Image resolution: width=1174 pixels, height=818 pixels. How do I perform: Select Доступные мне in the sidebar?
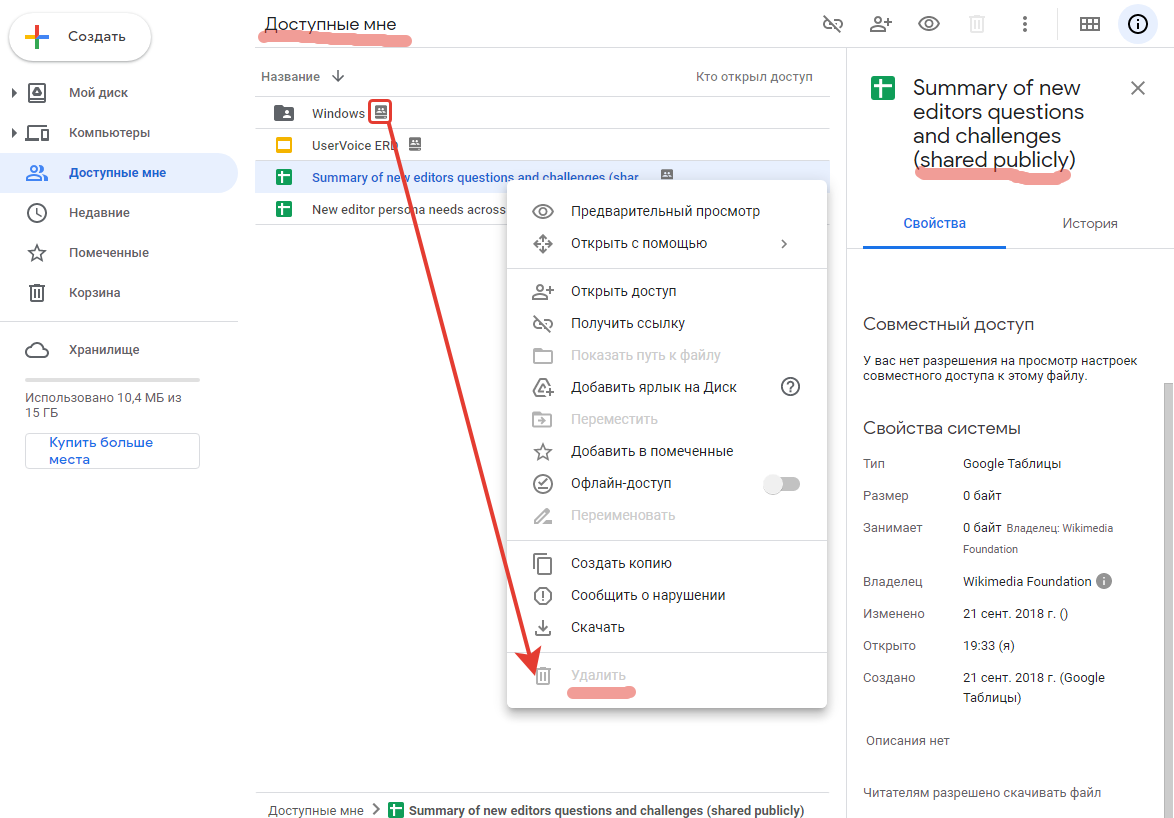[x=119, y=173]
